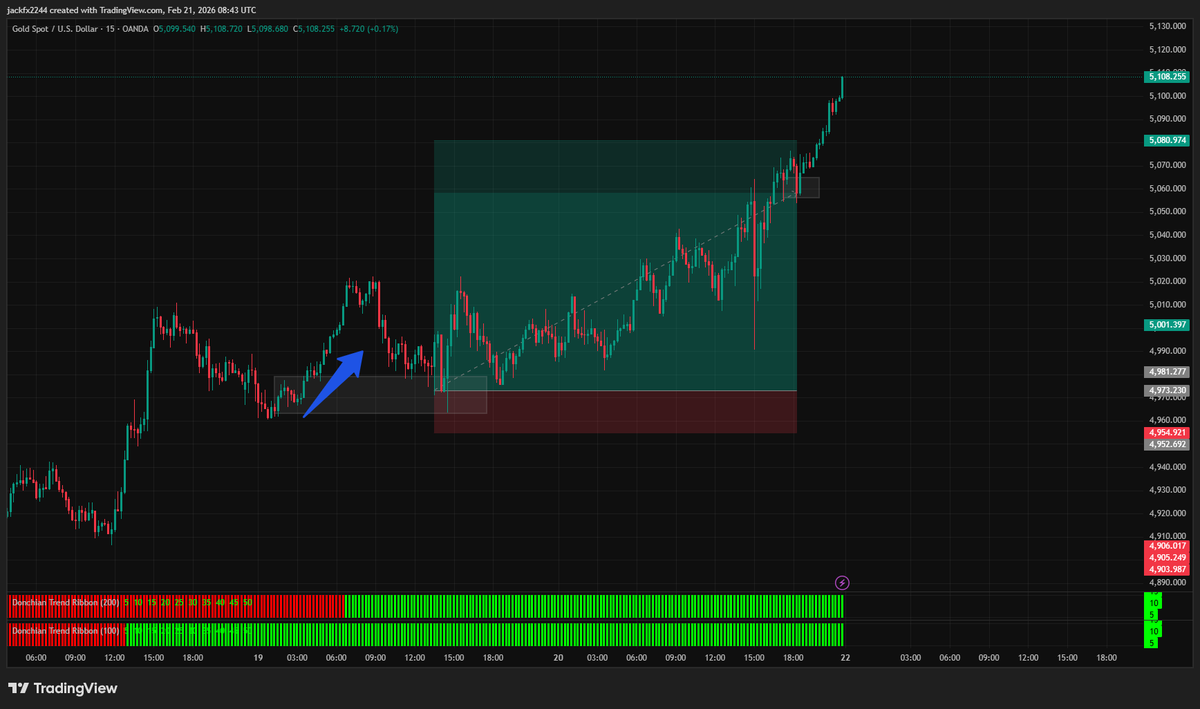This screenshot has height=709, width=1200.
Task: Click the 5,030.000 price axis label
Action: (x=1167, y=258)
